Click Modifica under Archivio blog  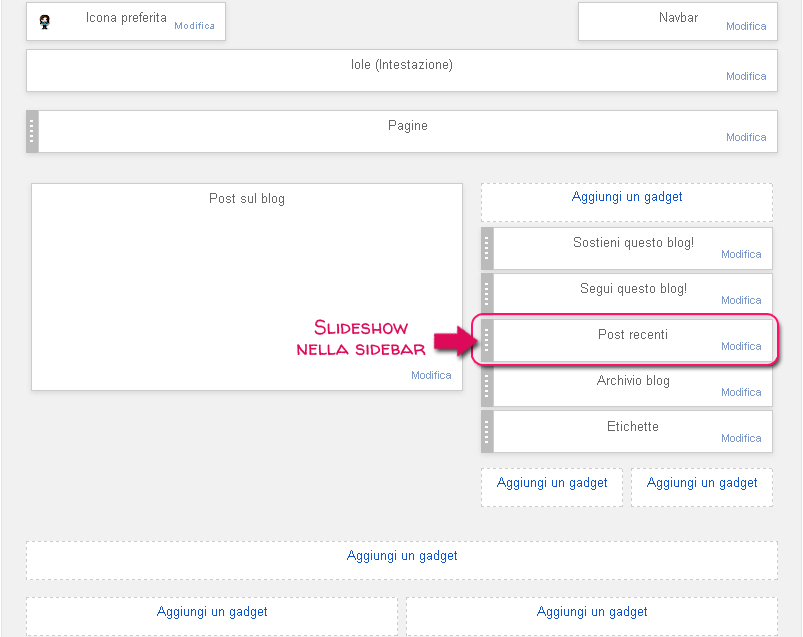point(741,392)
